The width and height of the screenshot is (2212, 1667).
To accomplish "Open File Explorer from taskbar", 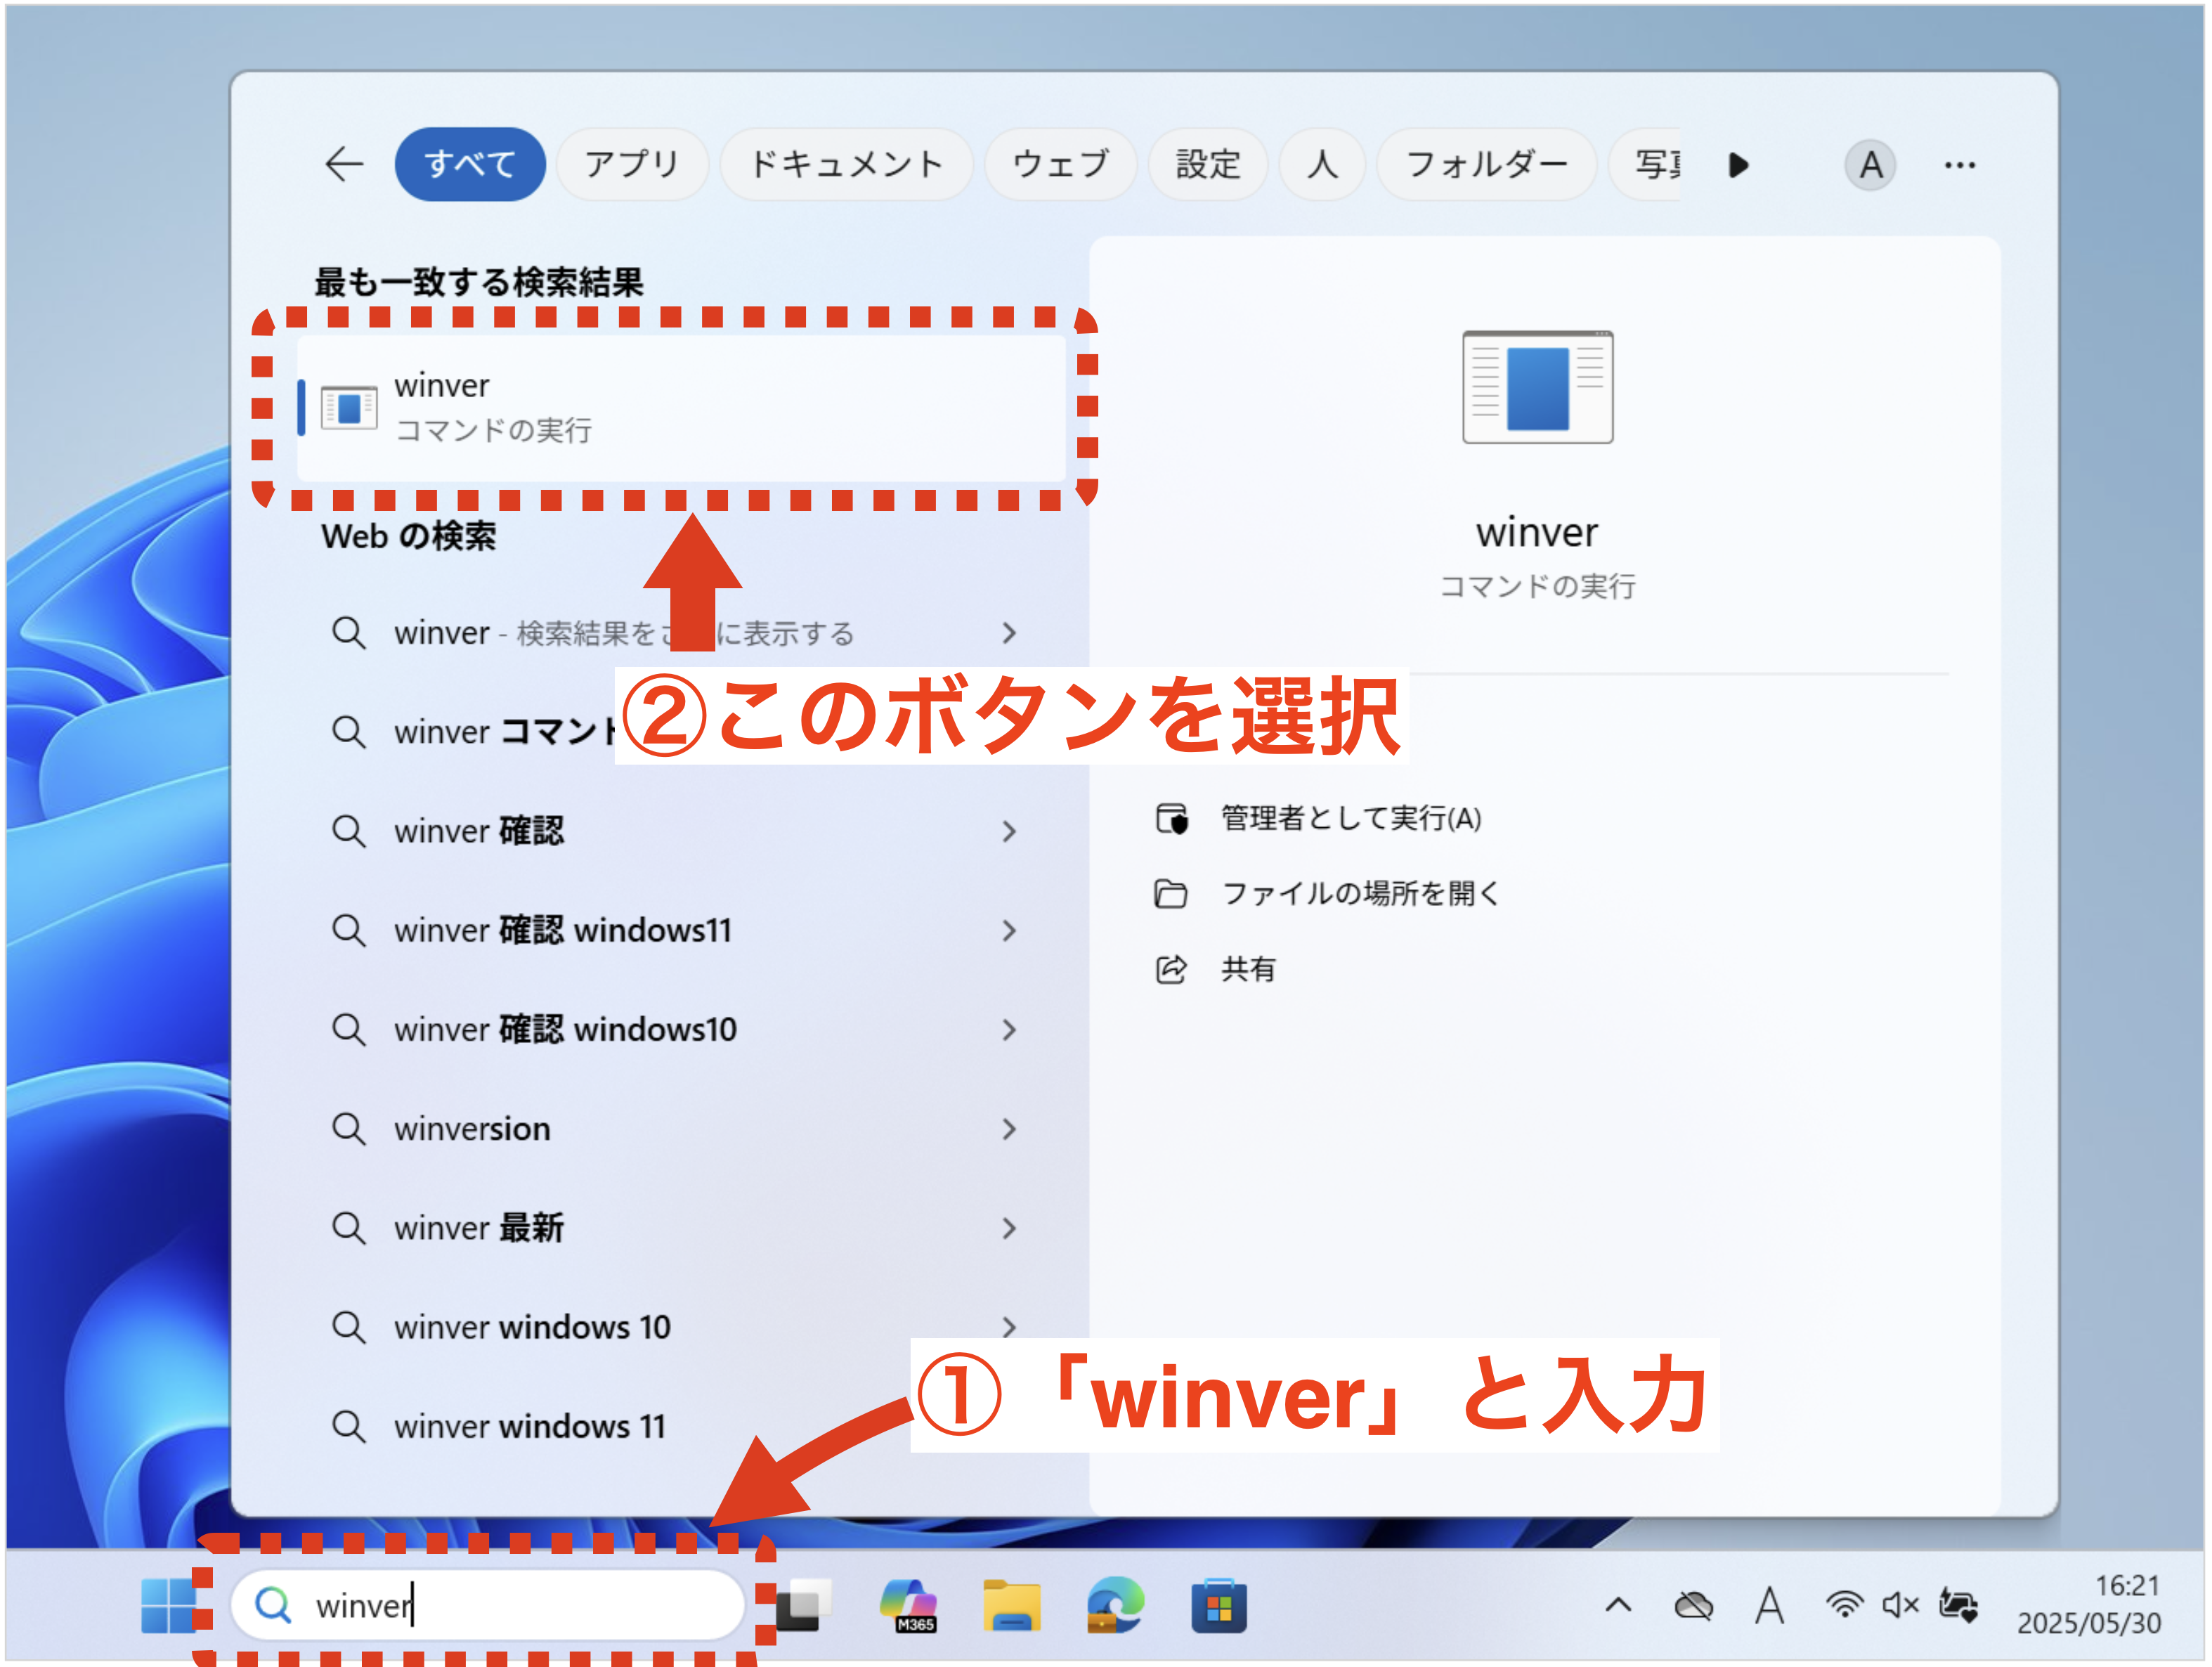I will [x=1011, y=1605].
